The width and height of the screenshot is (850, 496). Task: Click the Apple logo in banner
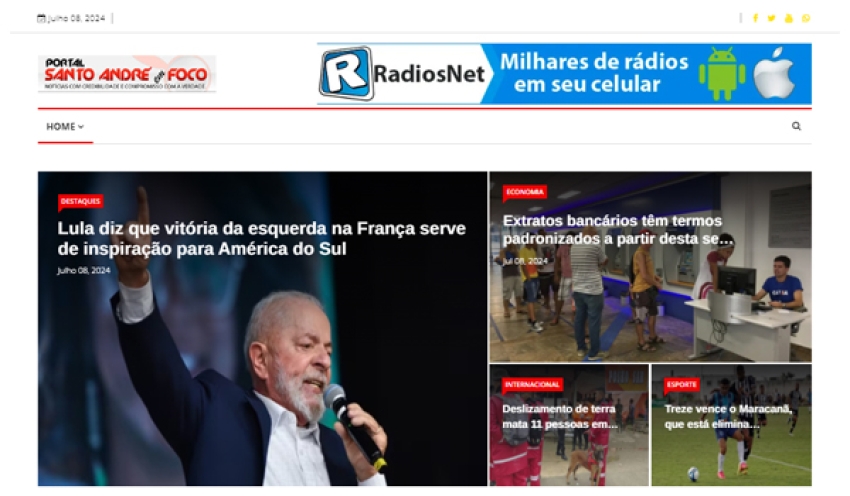[x=775, y=73]
